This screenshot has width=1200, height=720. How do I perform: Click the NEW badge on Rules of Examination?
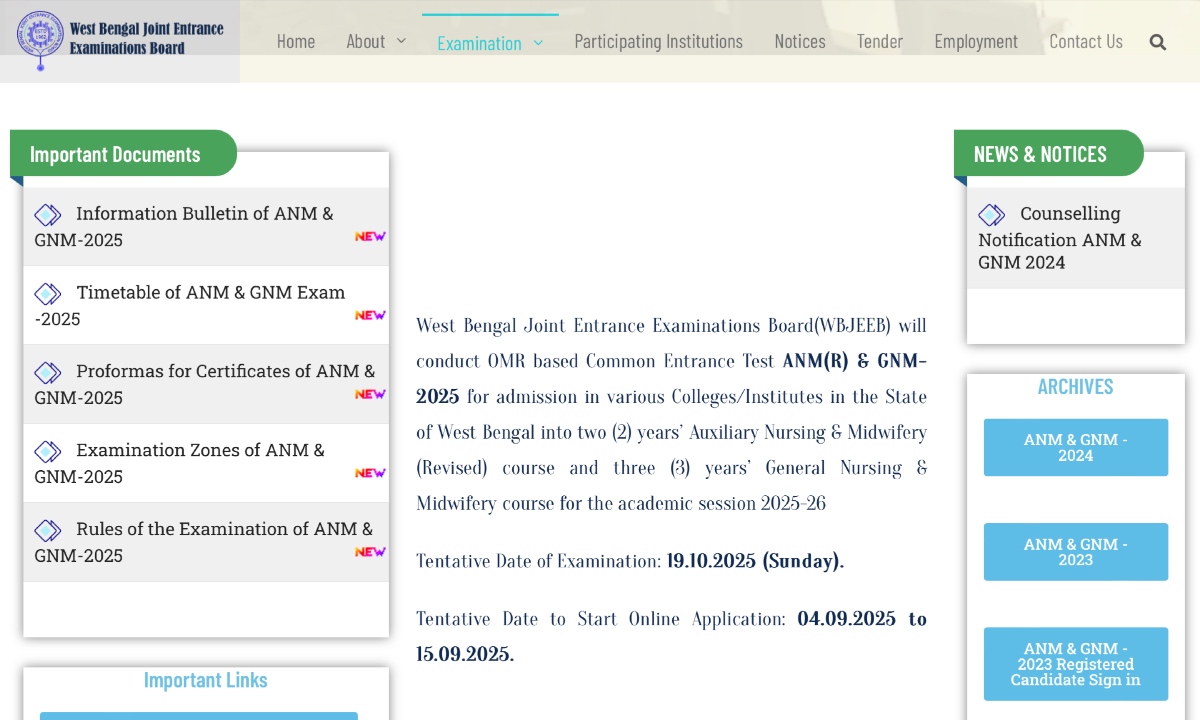pyautogui.click(x=371, y=552)
